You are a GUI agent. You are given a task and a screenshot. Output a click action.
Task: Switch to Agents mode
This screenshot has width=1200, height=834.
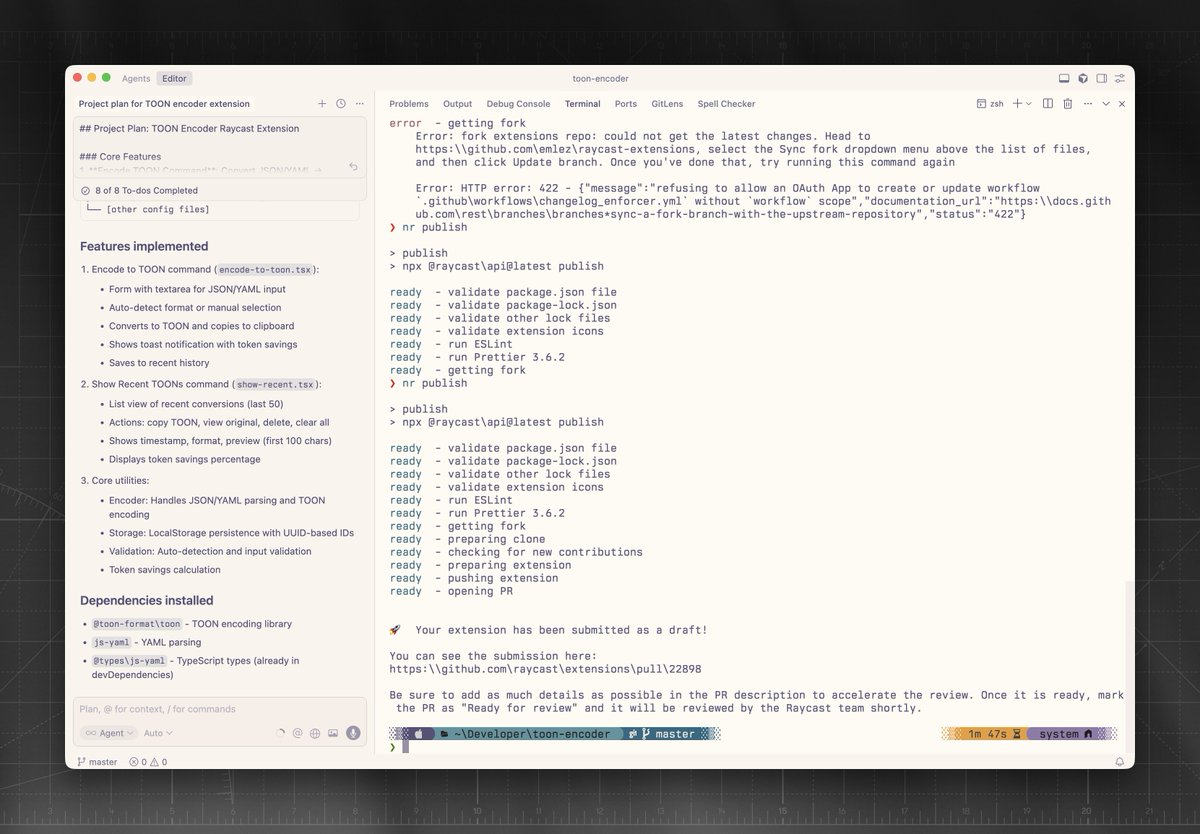click(136, 78)
